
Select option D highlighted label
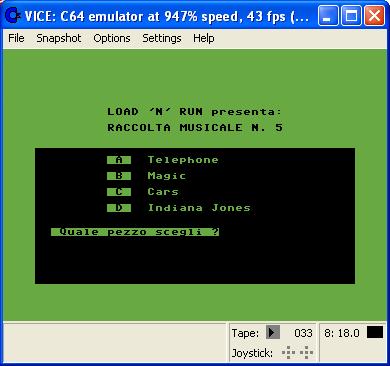(x=119, y=208)
